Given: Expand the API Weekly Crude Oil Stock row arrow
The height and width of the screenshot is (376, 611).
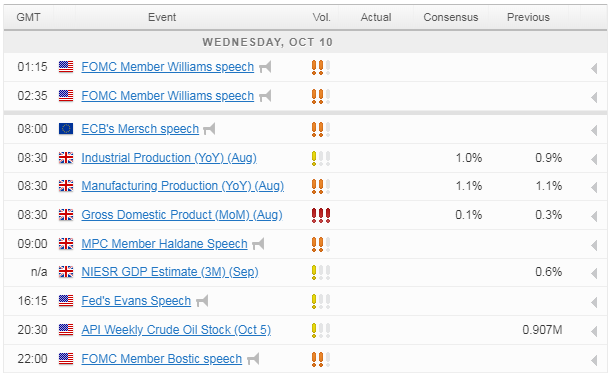Looking at the screenshot, I should point(594,331).
